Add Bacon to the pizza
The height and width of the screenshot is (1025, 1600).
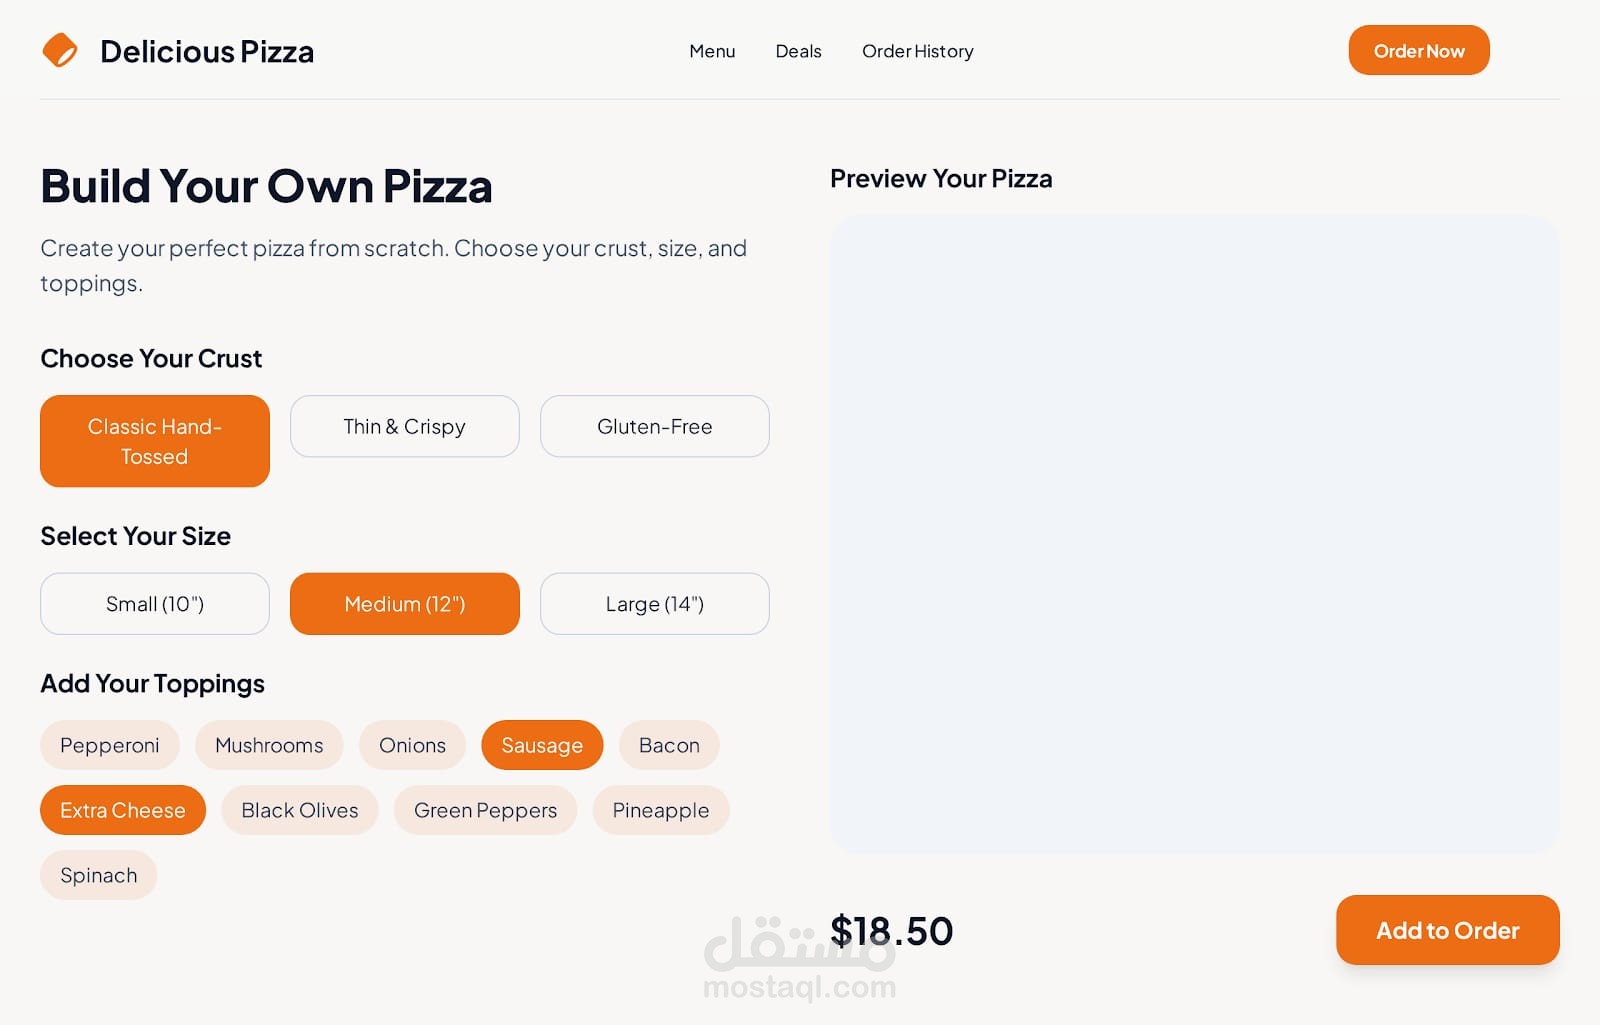[x=669, y=746]
